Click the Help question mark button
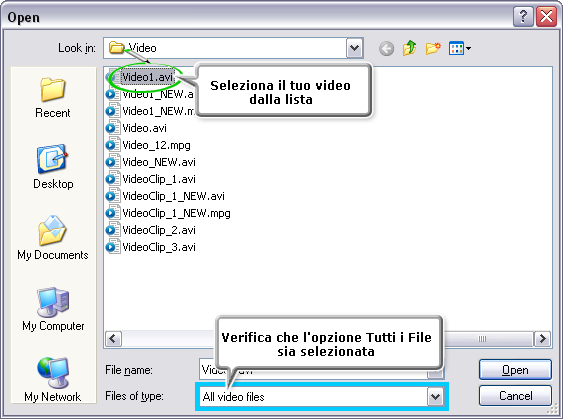 click(523, 17)
